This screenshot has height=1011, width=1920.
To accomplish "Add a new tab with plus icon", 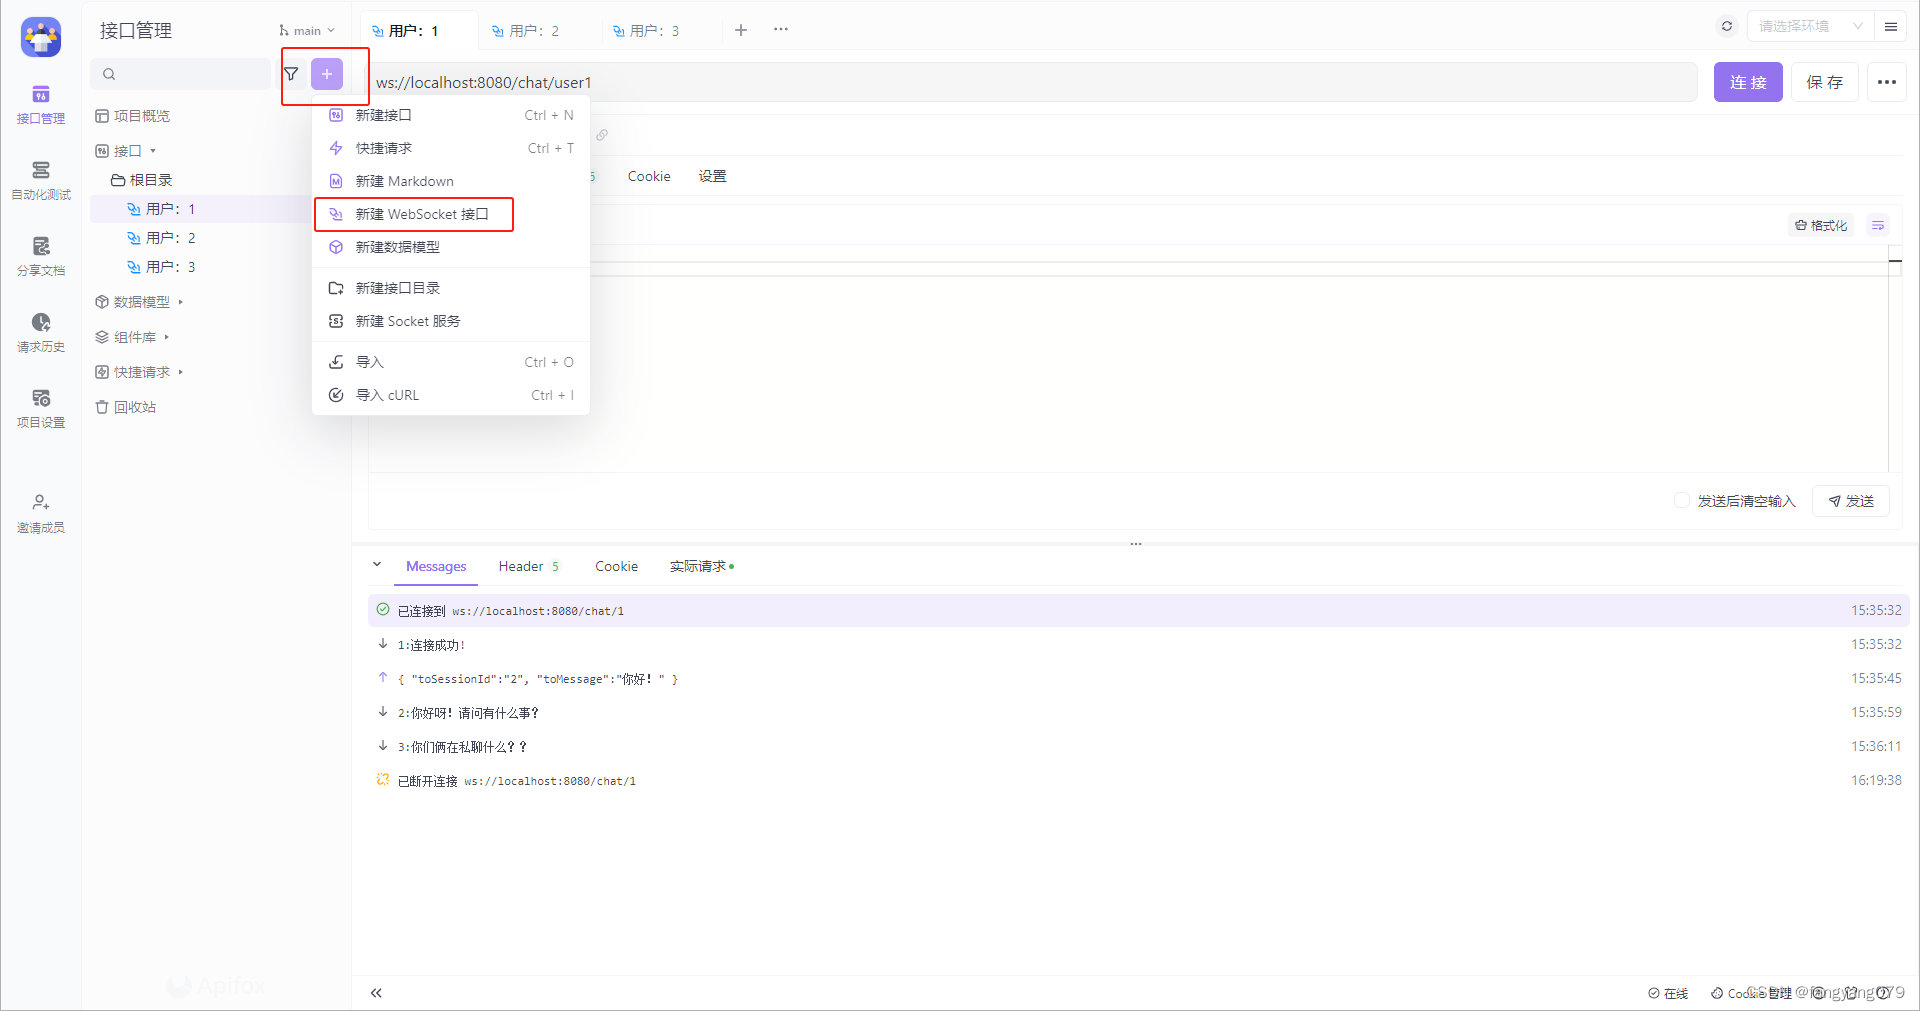I will (x=741, y=30).
